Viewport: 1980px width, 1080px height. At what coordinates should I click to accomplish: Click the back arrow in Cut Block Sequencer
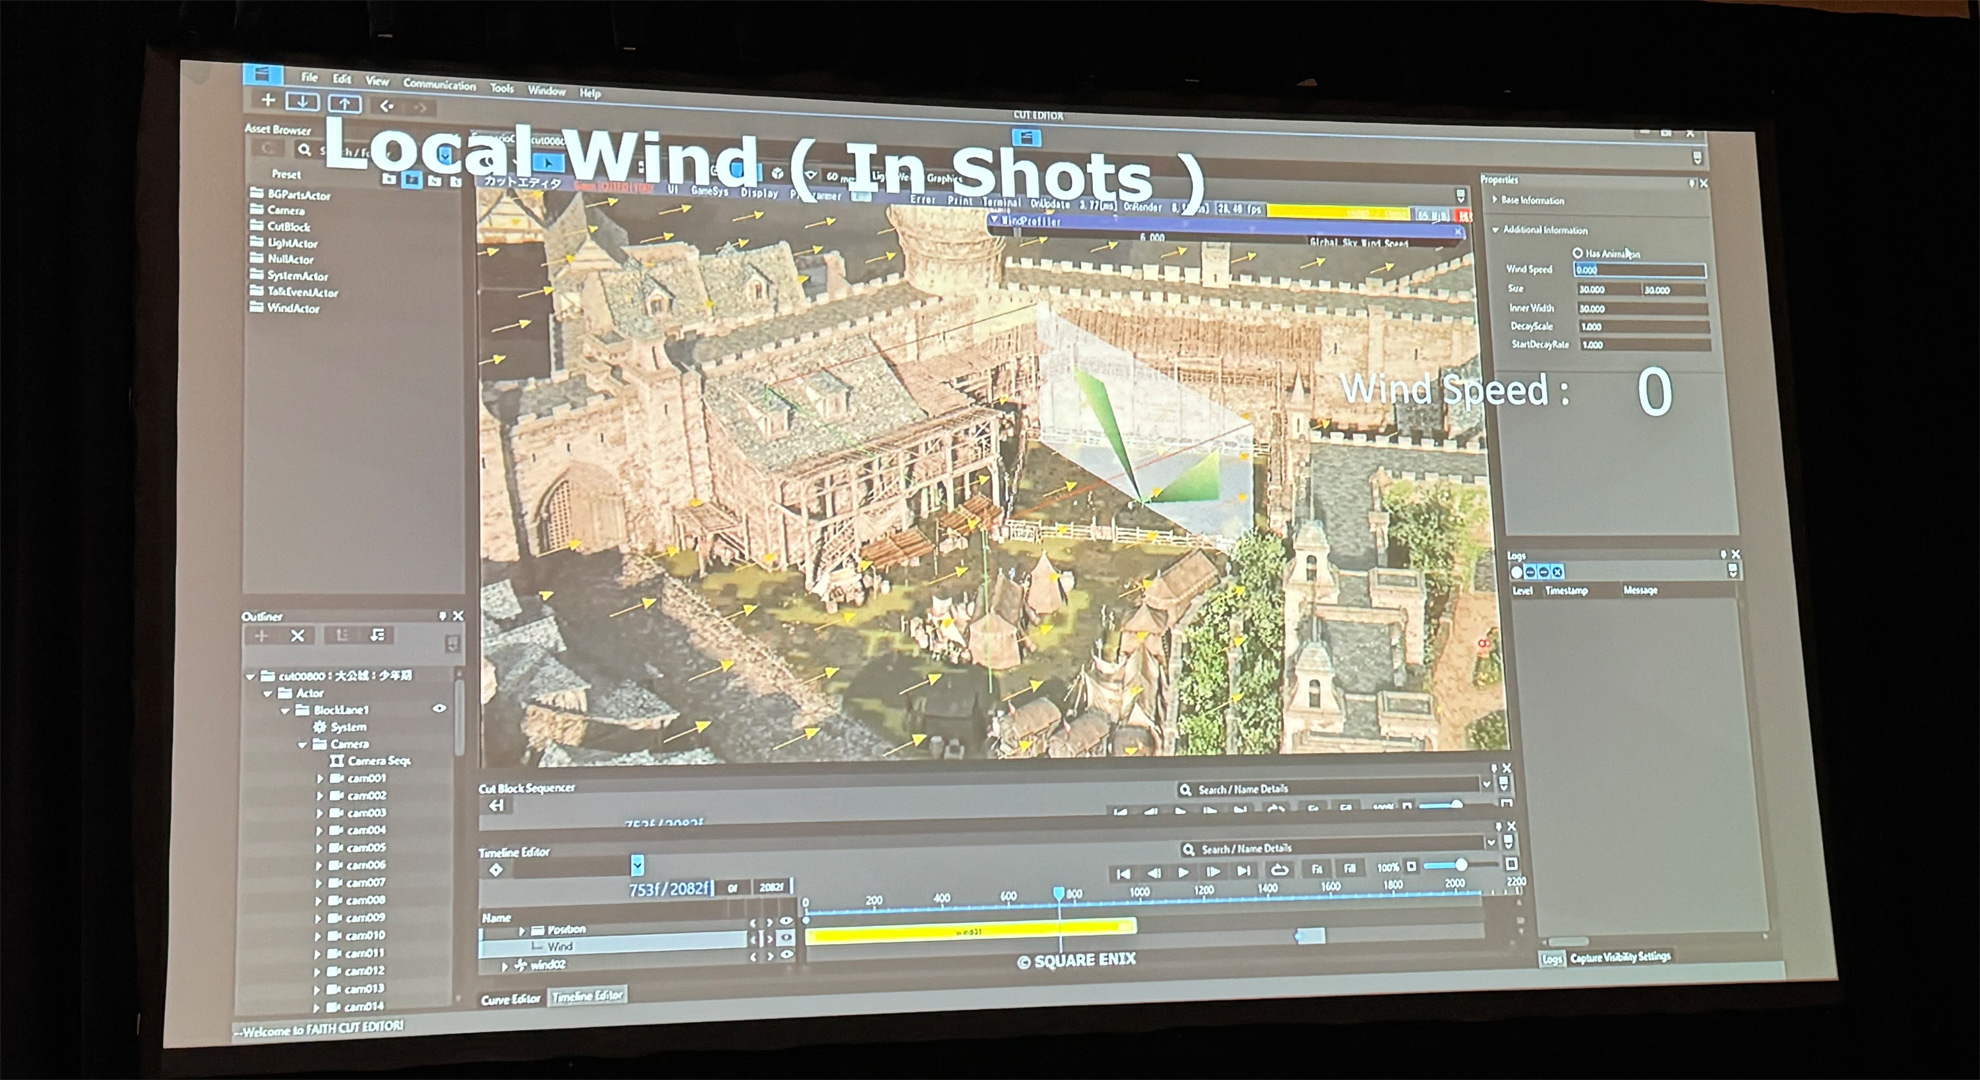tap(496, 806)
